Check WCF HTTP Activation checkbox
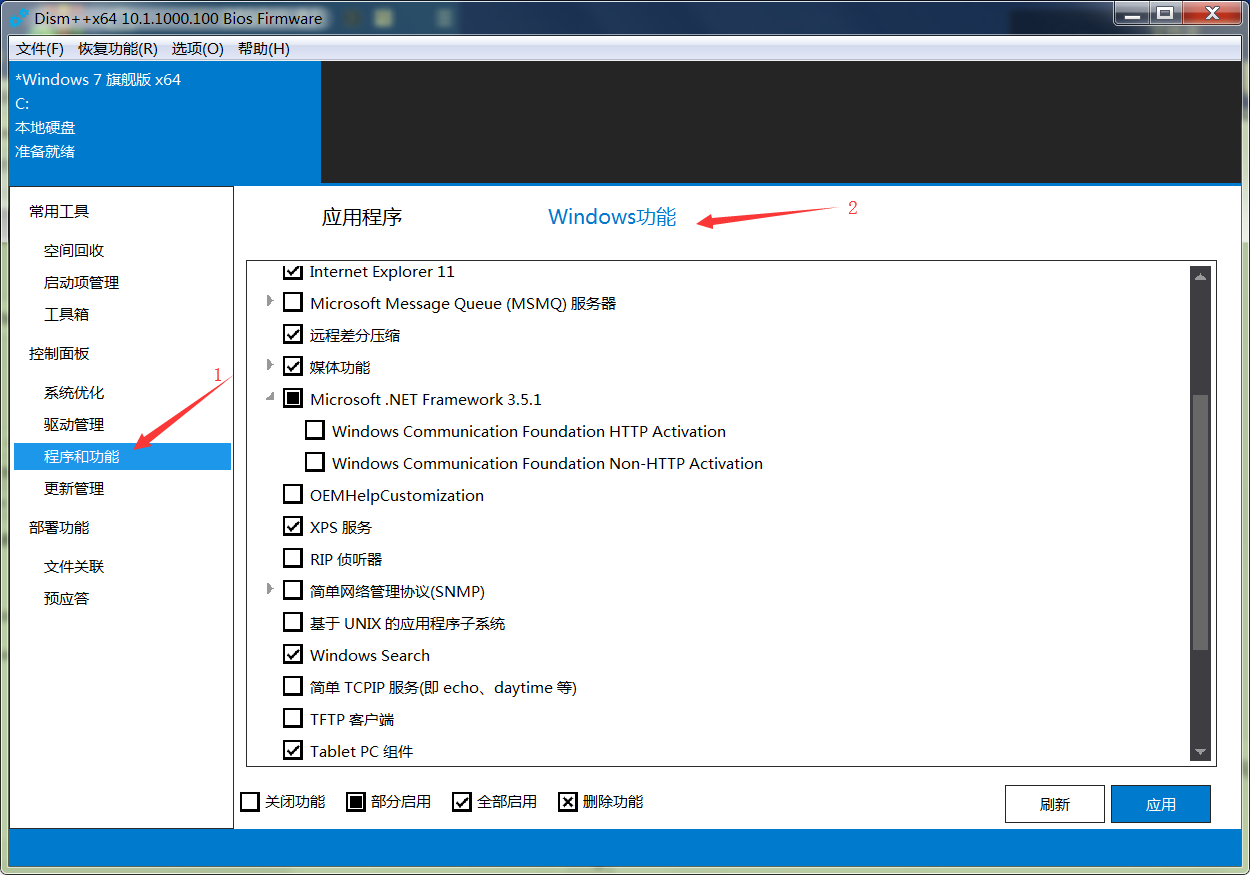The height and width of the screenshot is (875, 1250). [315, 431]
